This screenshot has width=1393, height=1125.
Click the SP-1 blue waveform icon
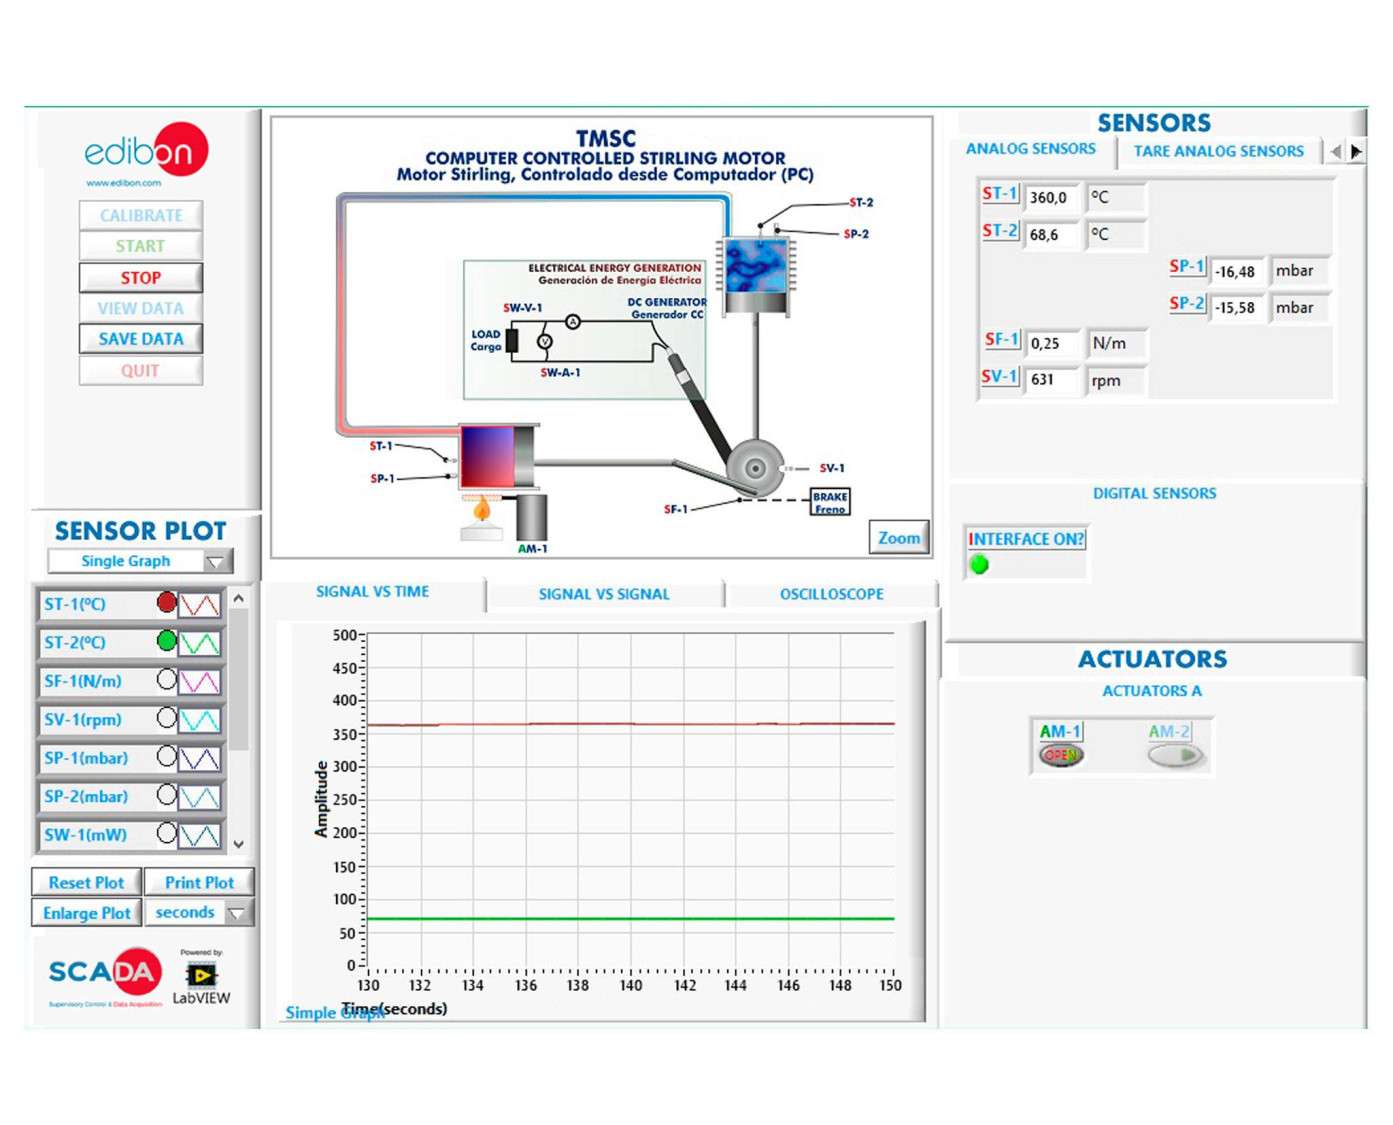click(199, 759)
